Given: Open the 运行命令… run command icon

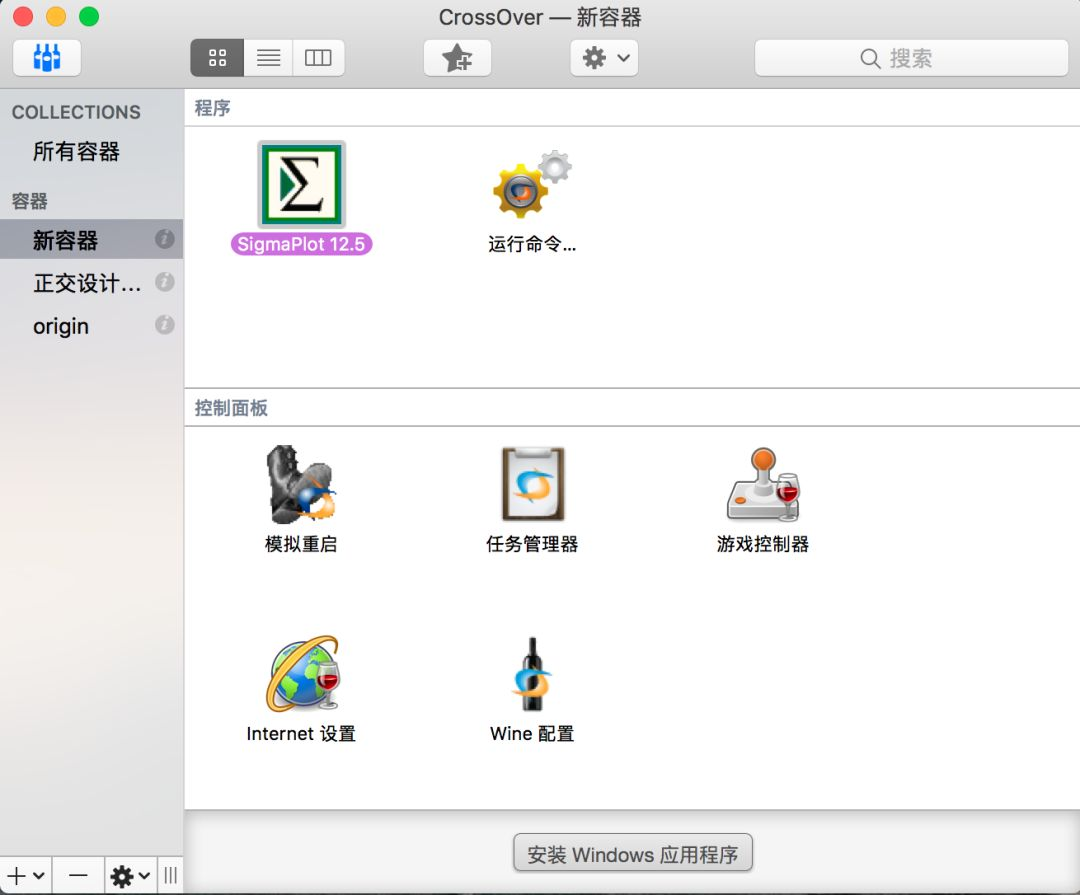Looking at the screenshot, I should [x=532, y=185].
